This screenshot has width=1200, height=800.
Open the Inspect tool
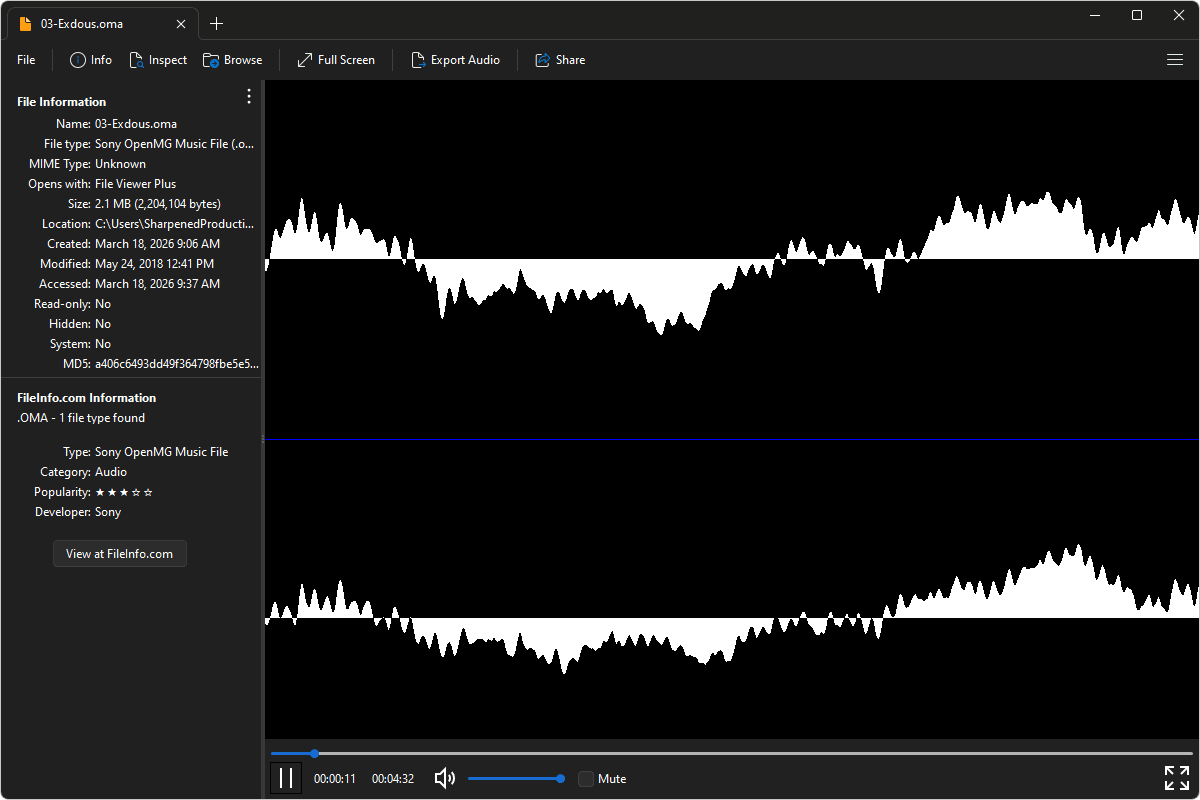(x=158, y=60)
